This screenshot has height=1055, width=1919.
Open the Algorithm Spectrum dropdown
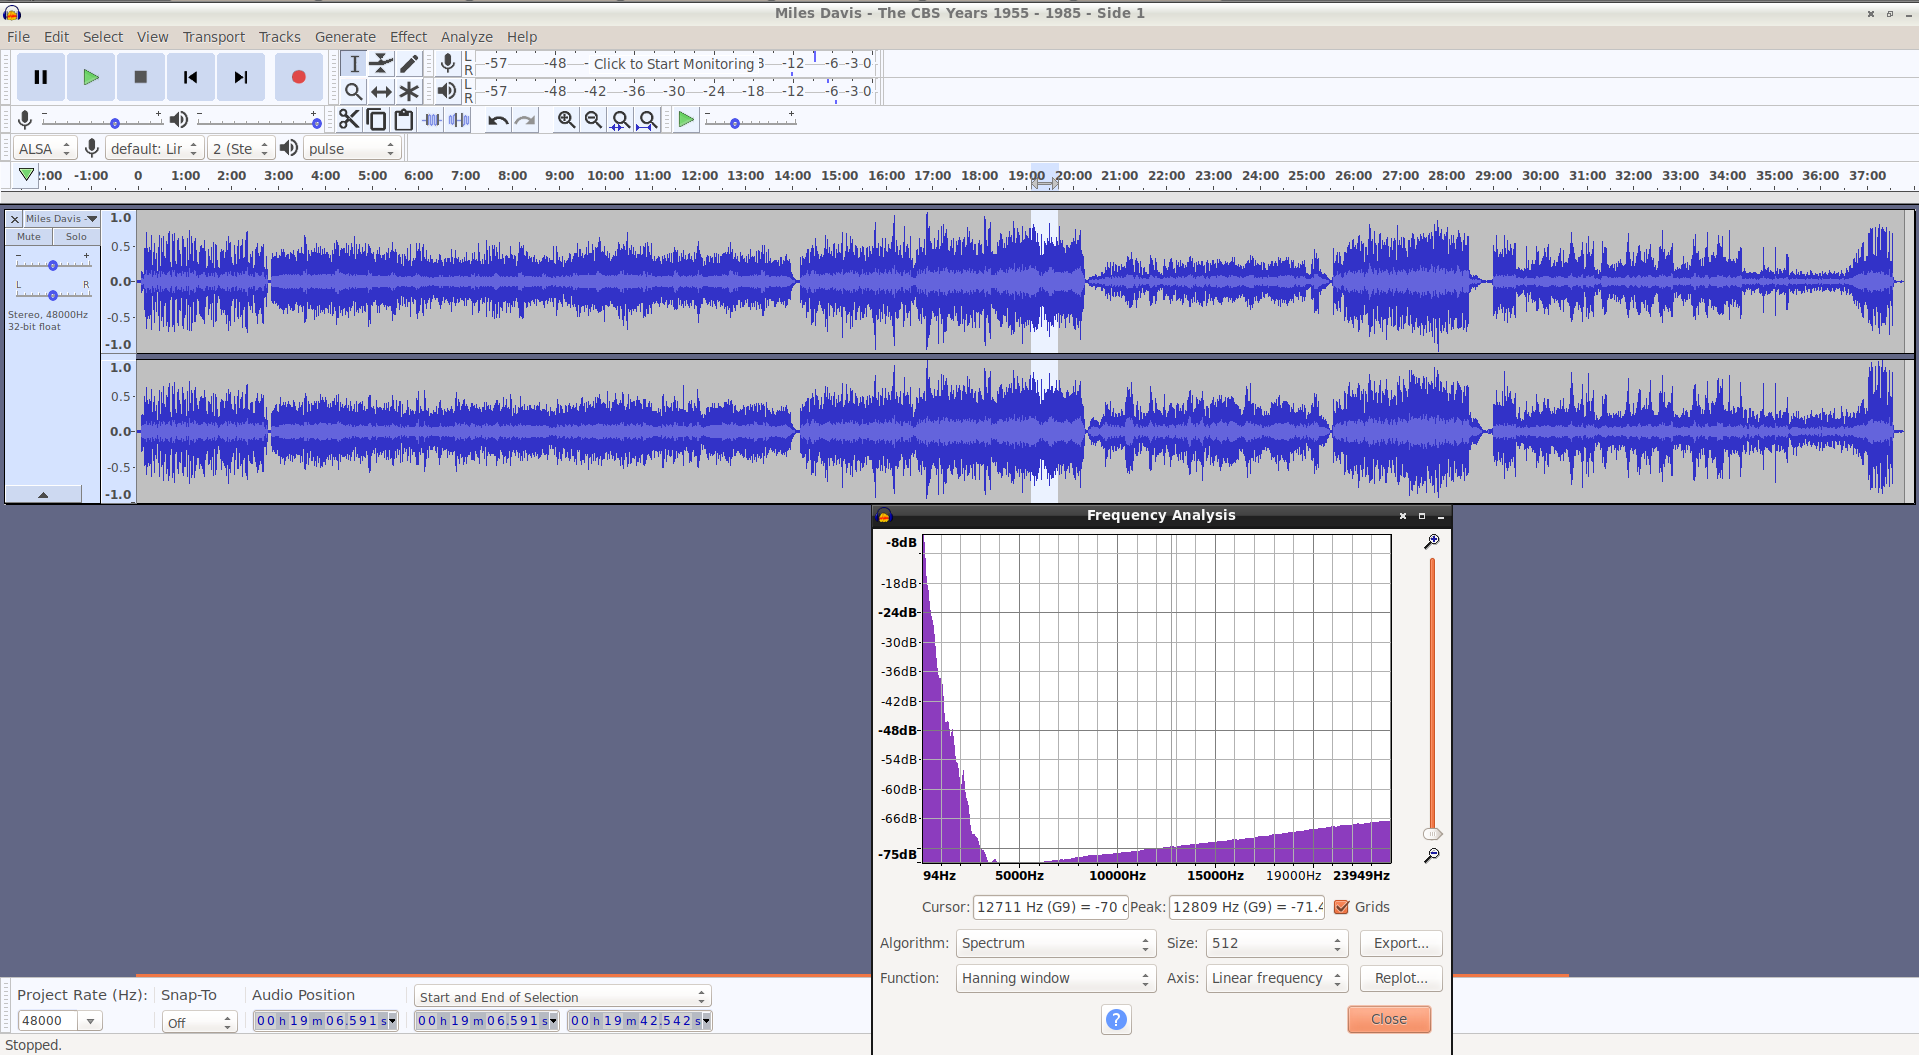coord(1055,943)
